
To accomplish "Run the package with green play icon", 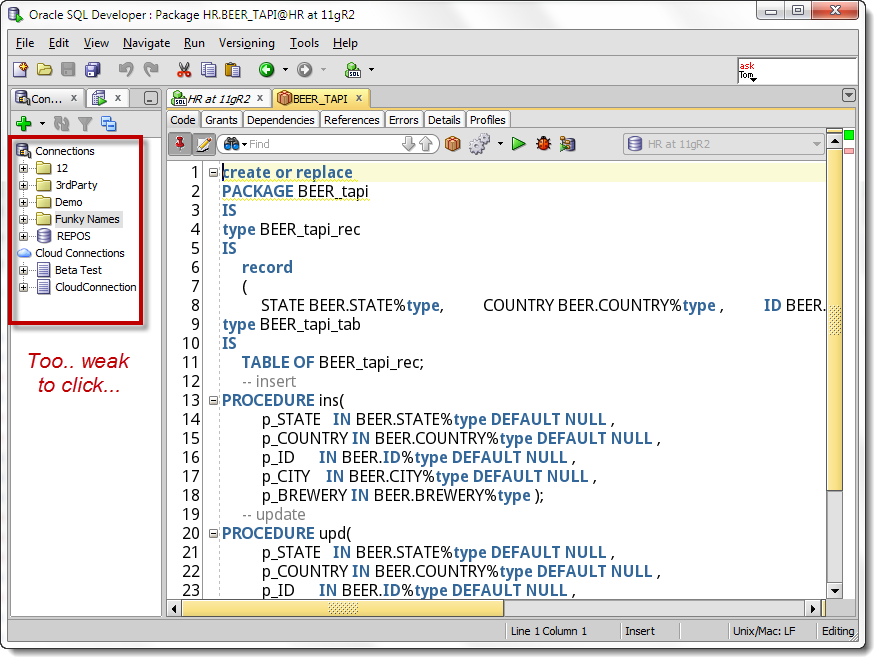I will pos(519,144).
